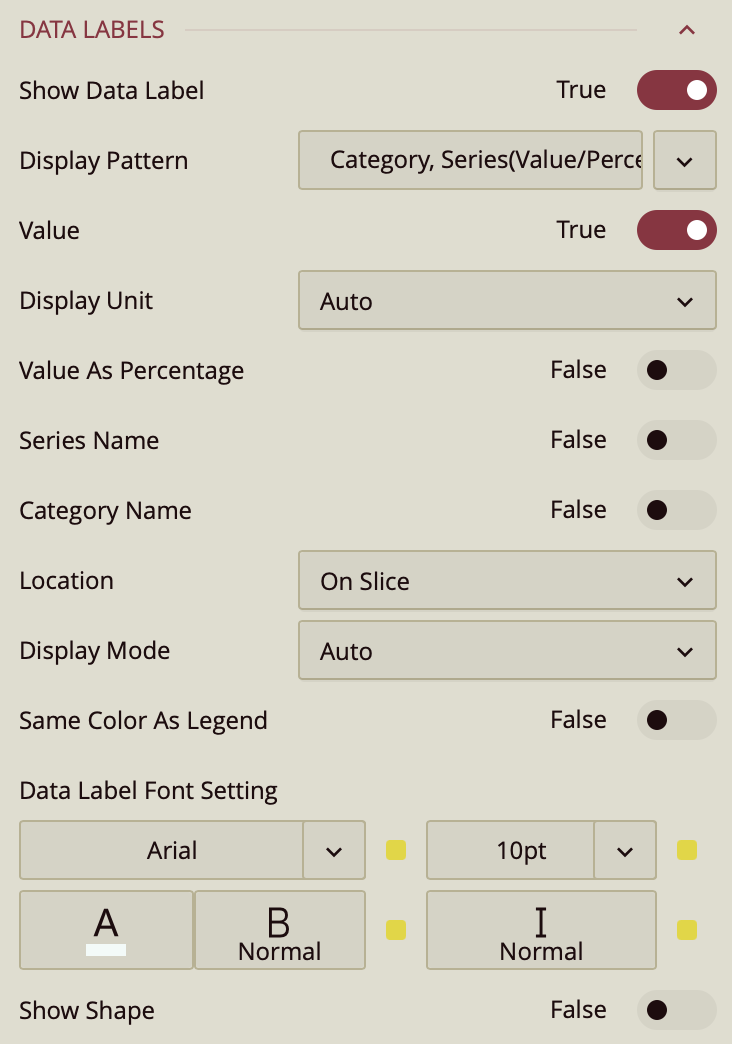Enable the Series Name toggle
This screenshot has width=732, height=1044.
click(677, 440)
